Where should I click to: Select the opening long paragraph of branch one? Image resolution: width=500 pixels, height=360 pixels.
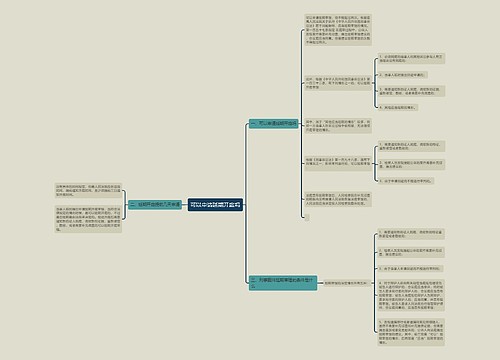coord(338,30)
